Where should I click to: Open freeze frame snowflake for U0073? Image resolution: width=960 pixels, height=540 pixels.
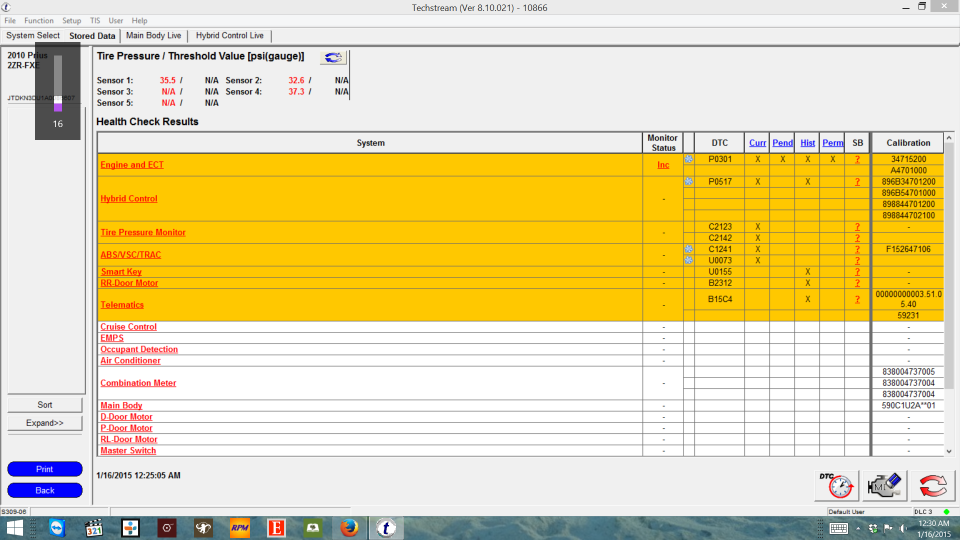pyautogui.click(x=689, y=260)
